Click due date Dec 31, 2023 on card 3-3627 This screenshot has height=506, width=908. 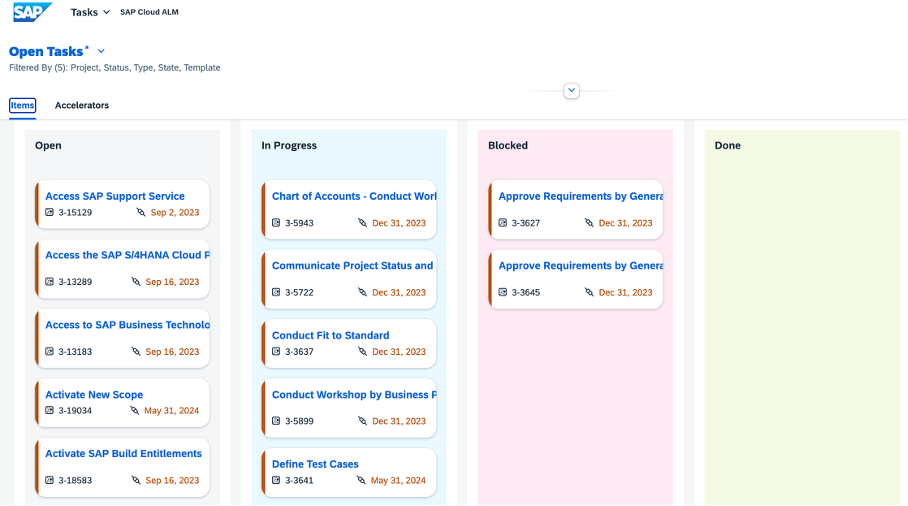[625, 223]
